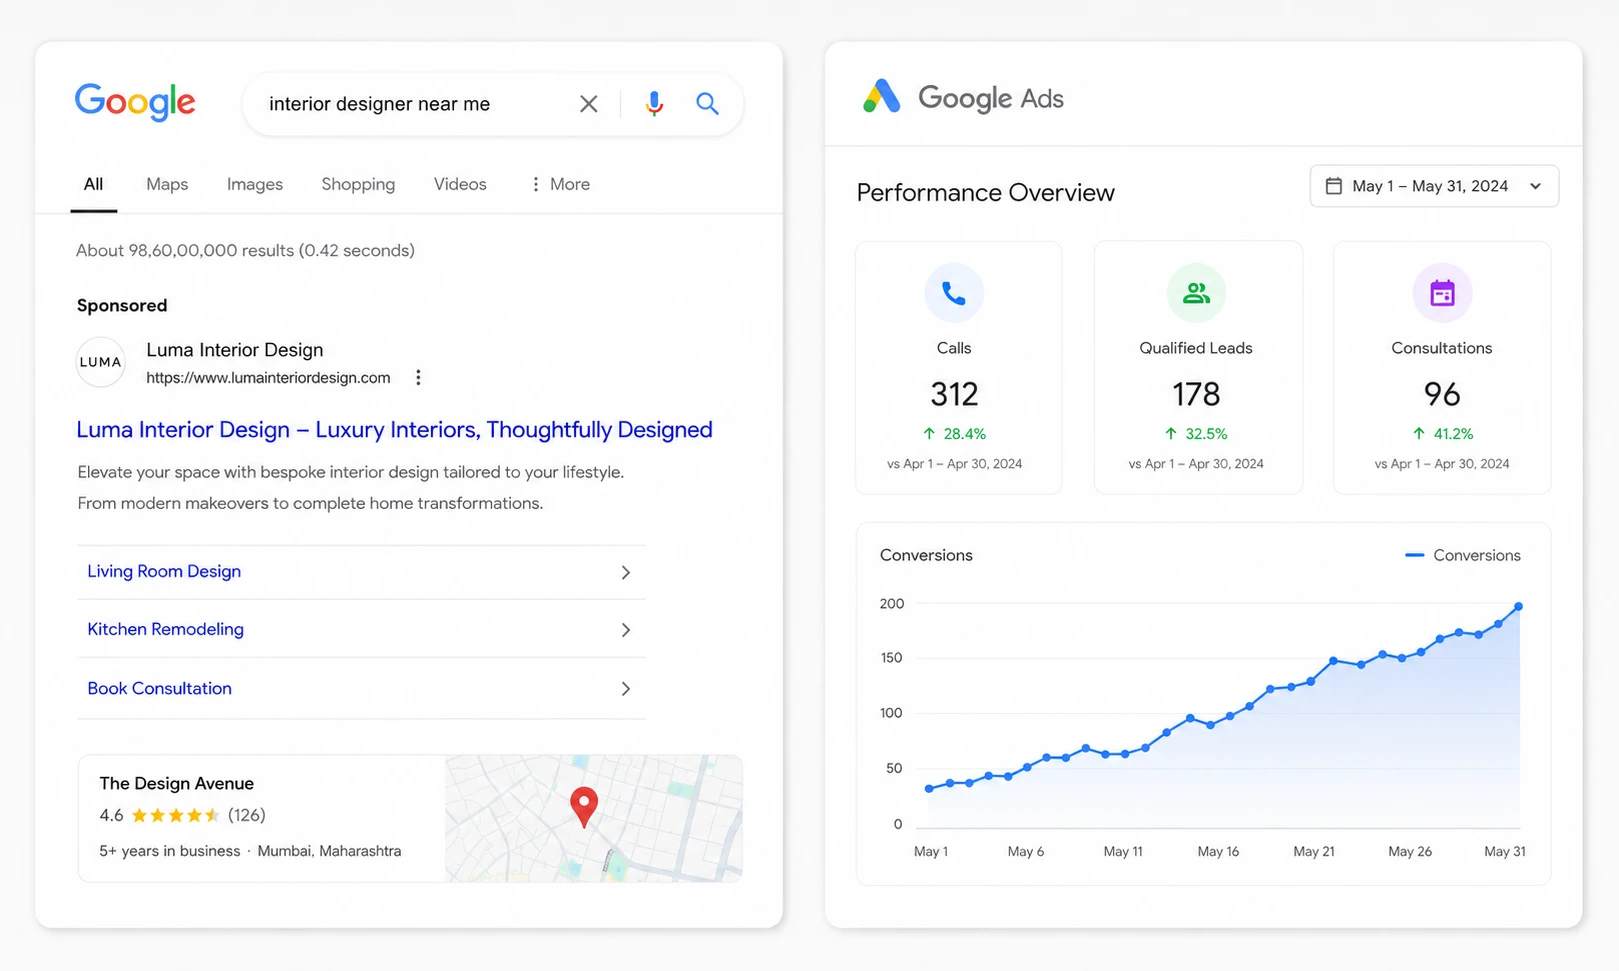Click the lumainteriordesign.com URL
1619x971 pixels.
coord(268,378)
